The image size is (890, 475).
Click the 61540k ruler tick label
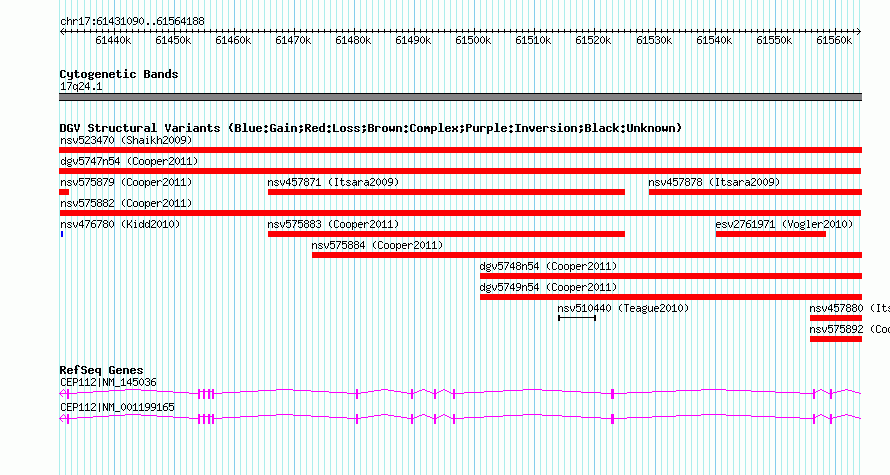[x=715, y=40]
